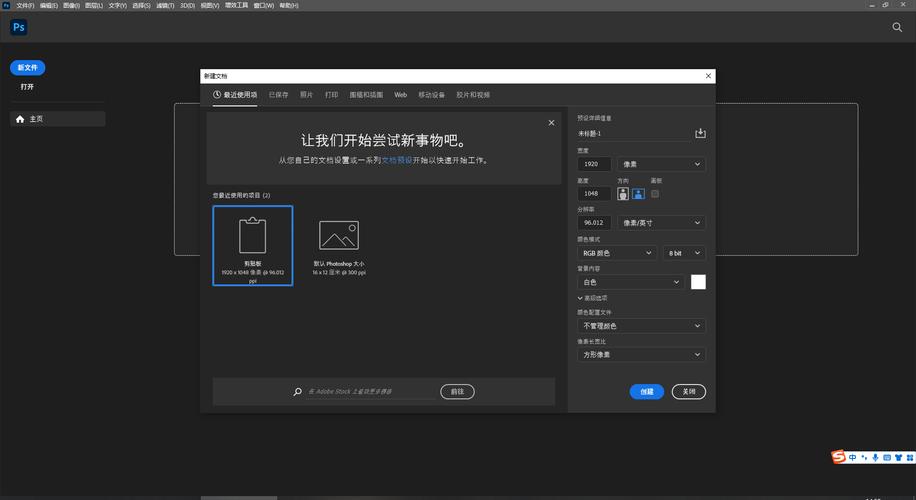Open the 编辑(E) menu
Screen dimensions: 916x500
click(x=48, y=5)
